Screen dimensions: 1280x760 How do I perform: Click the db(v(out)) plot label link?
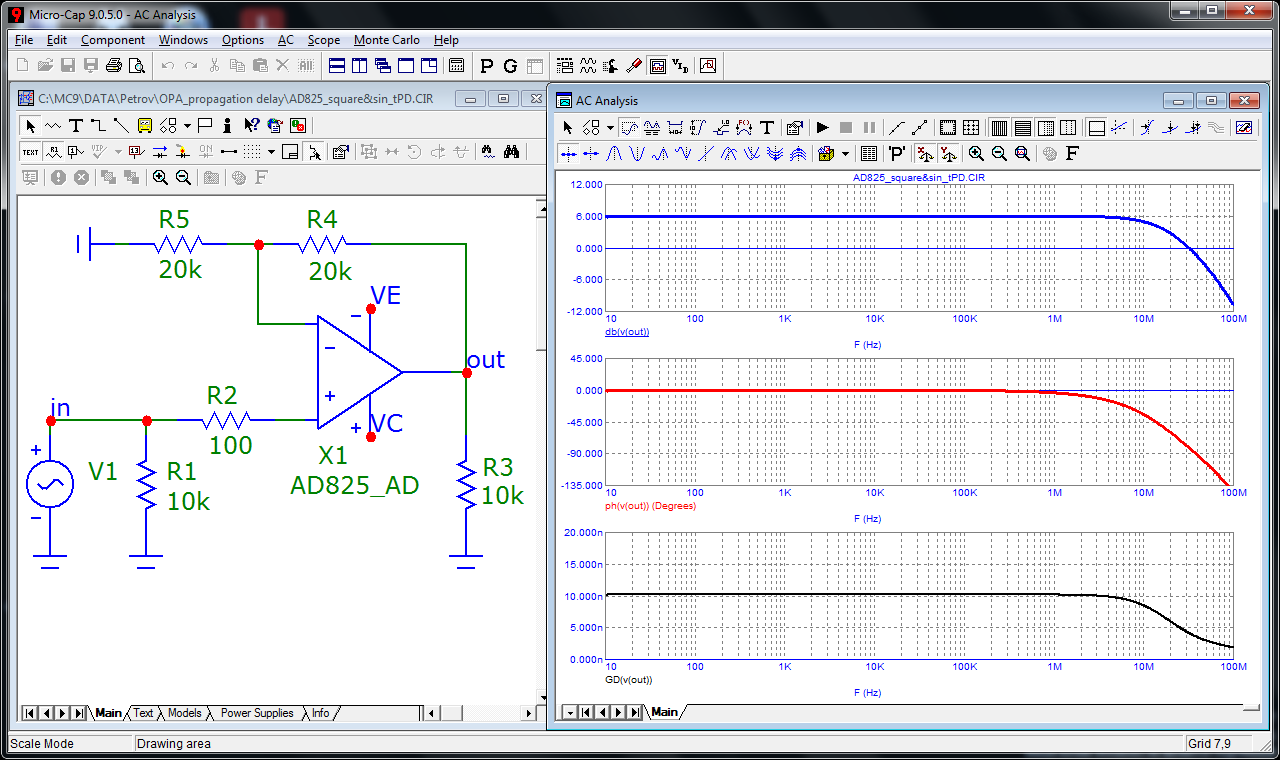pos(627,331)
